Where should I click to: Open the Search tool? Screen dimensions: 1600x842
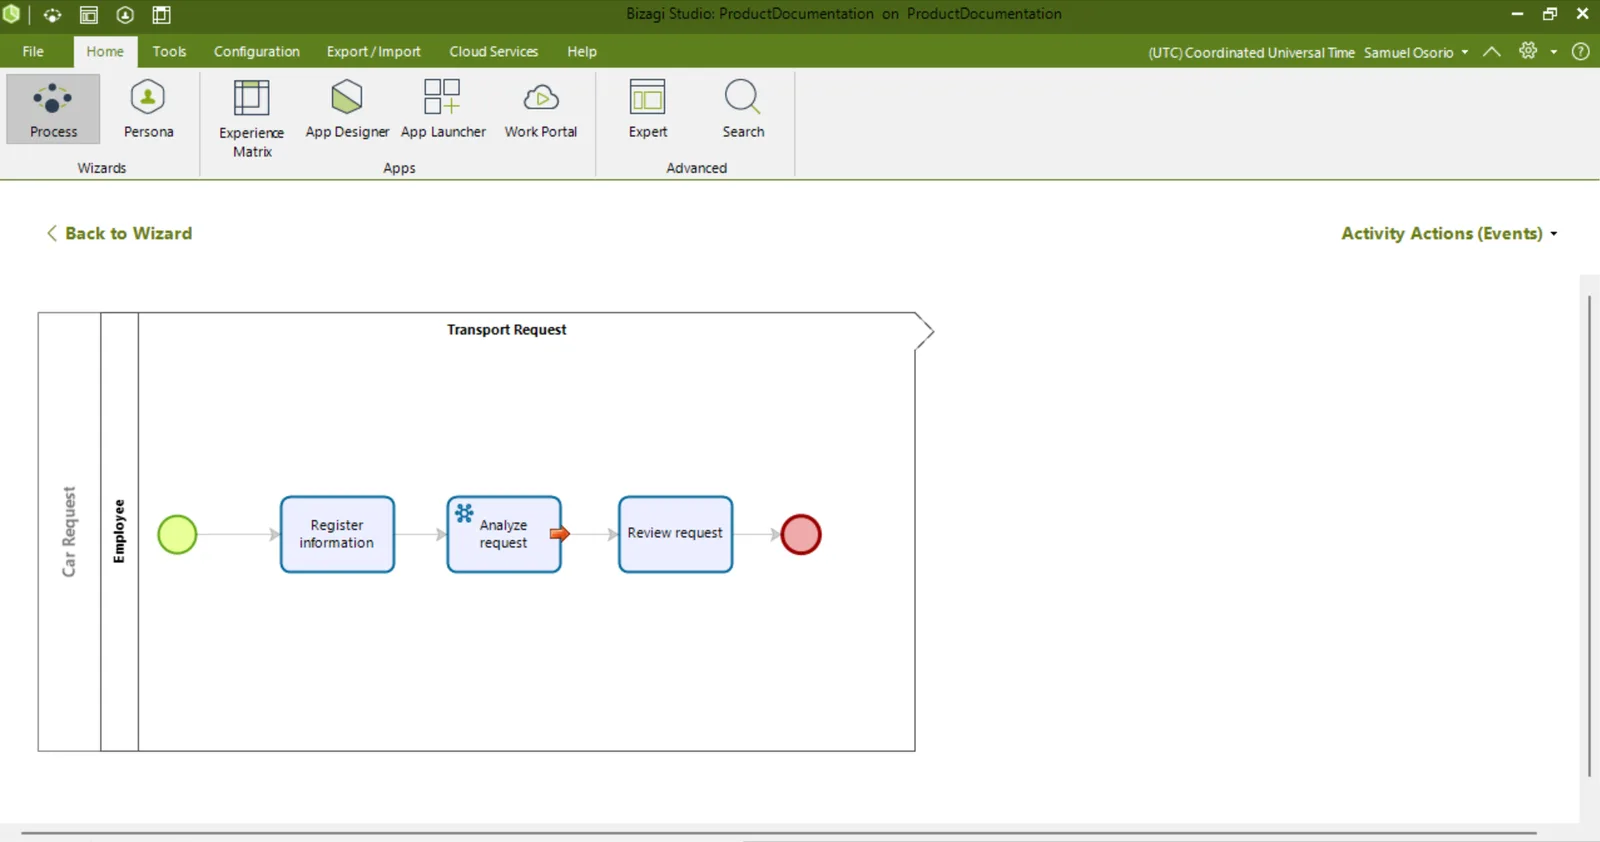[743, 109]
